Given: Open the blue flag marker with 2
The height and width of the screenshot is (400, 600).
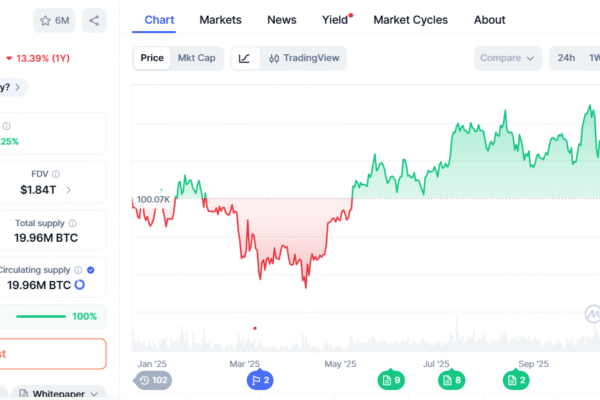Looking at the screenshot, I should [x=259, y=380].
